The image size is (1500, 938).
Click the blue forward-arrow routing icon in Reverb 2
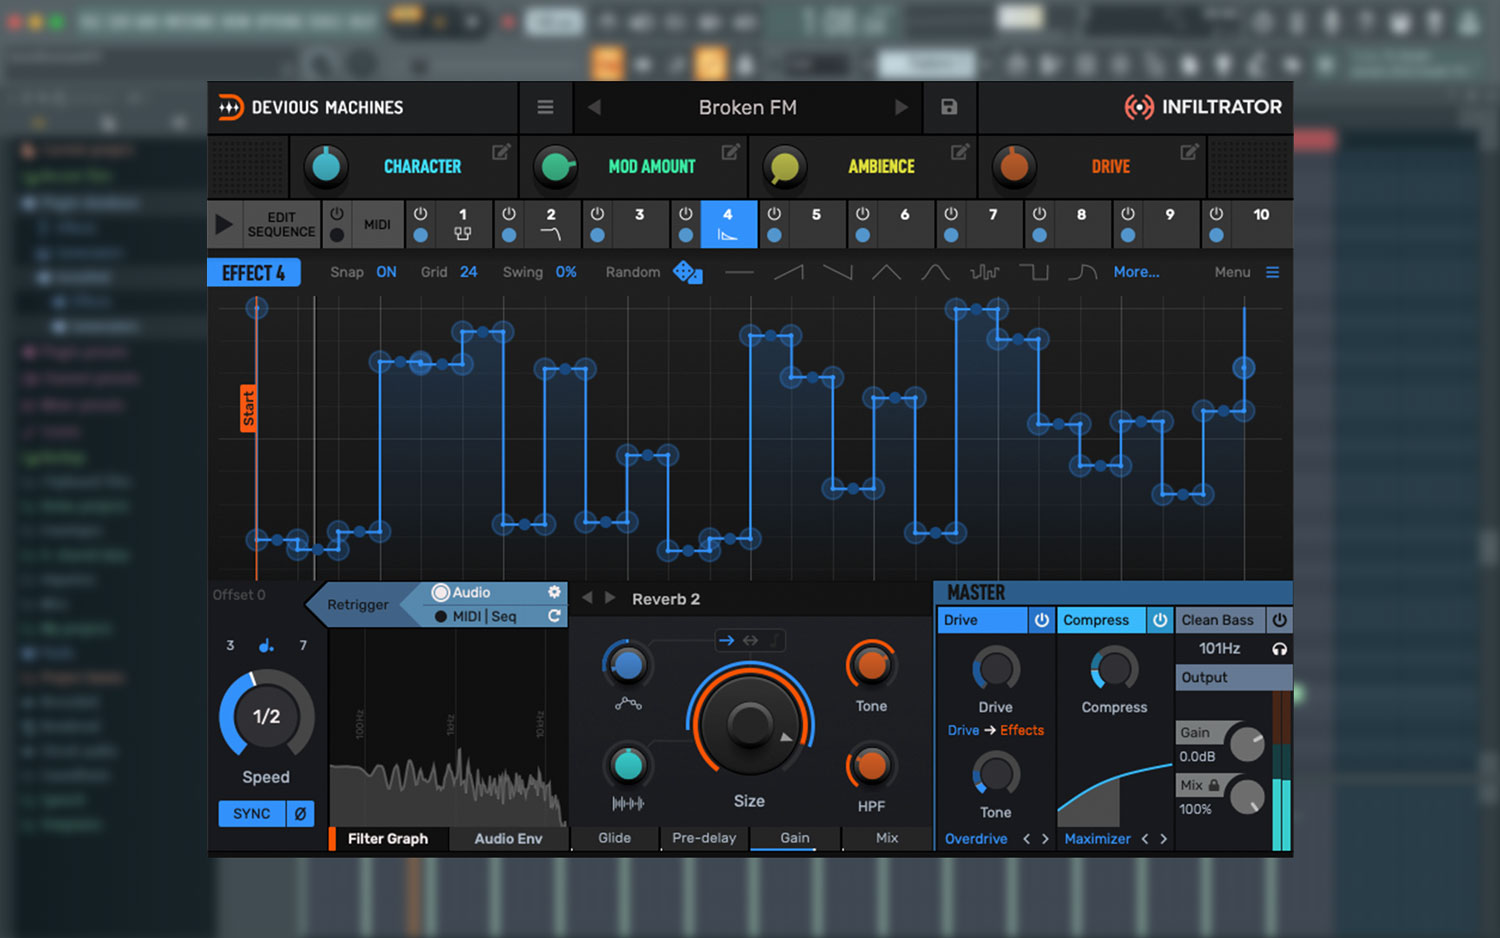(726, 640)
